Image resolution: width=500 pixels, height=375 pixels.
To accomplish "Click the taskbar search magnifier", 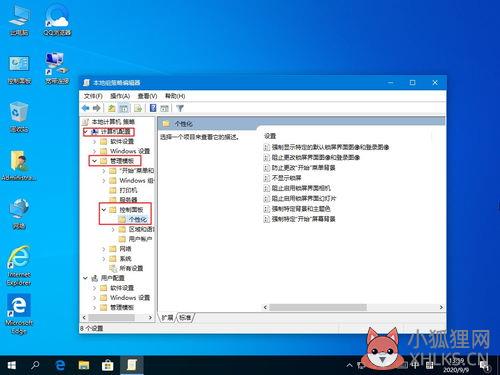I will pyautogui.click(x=35, y=365).
